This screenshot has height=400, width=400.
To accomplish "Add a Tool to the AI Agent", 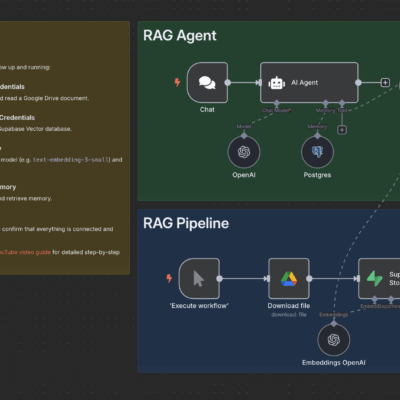I will tap(342, 130).
